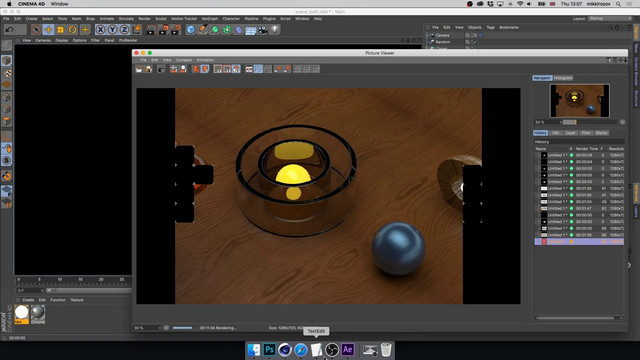Select the Chrome material swatch

tap(38, 314)
